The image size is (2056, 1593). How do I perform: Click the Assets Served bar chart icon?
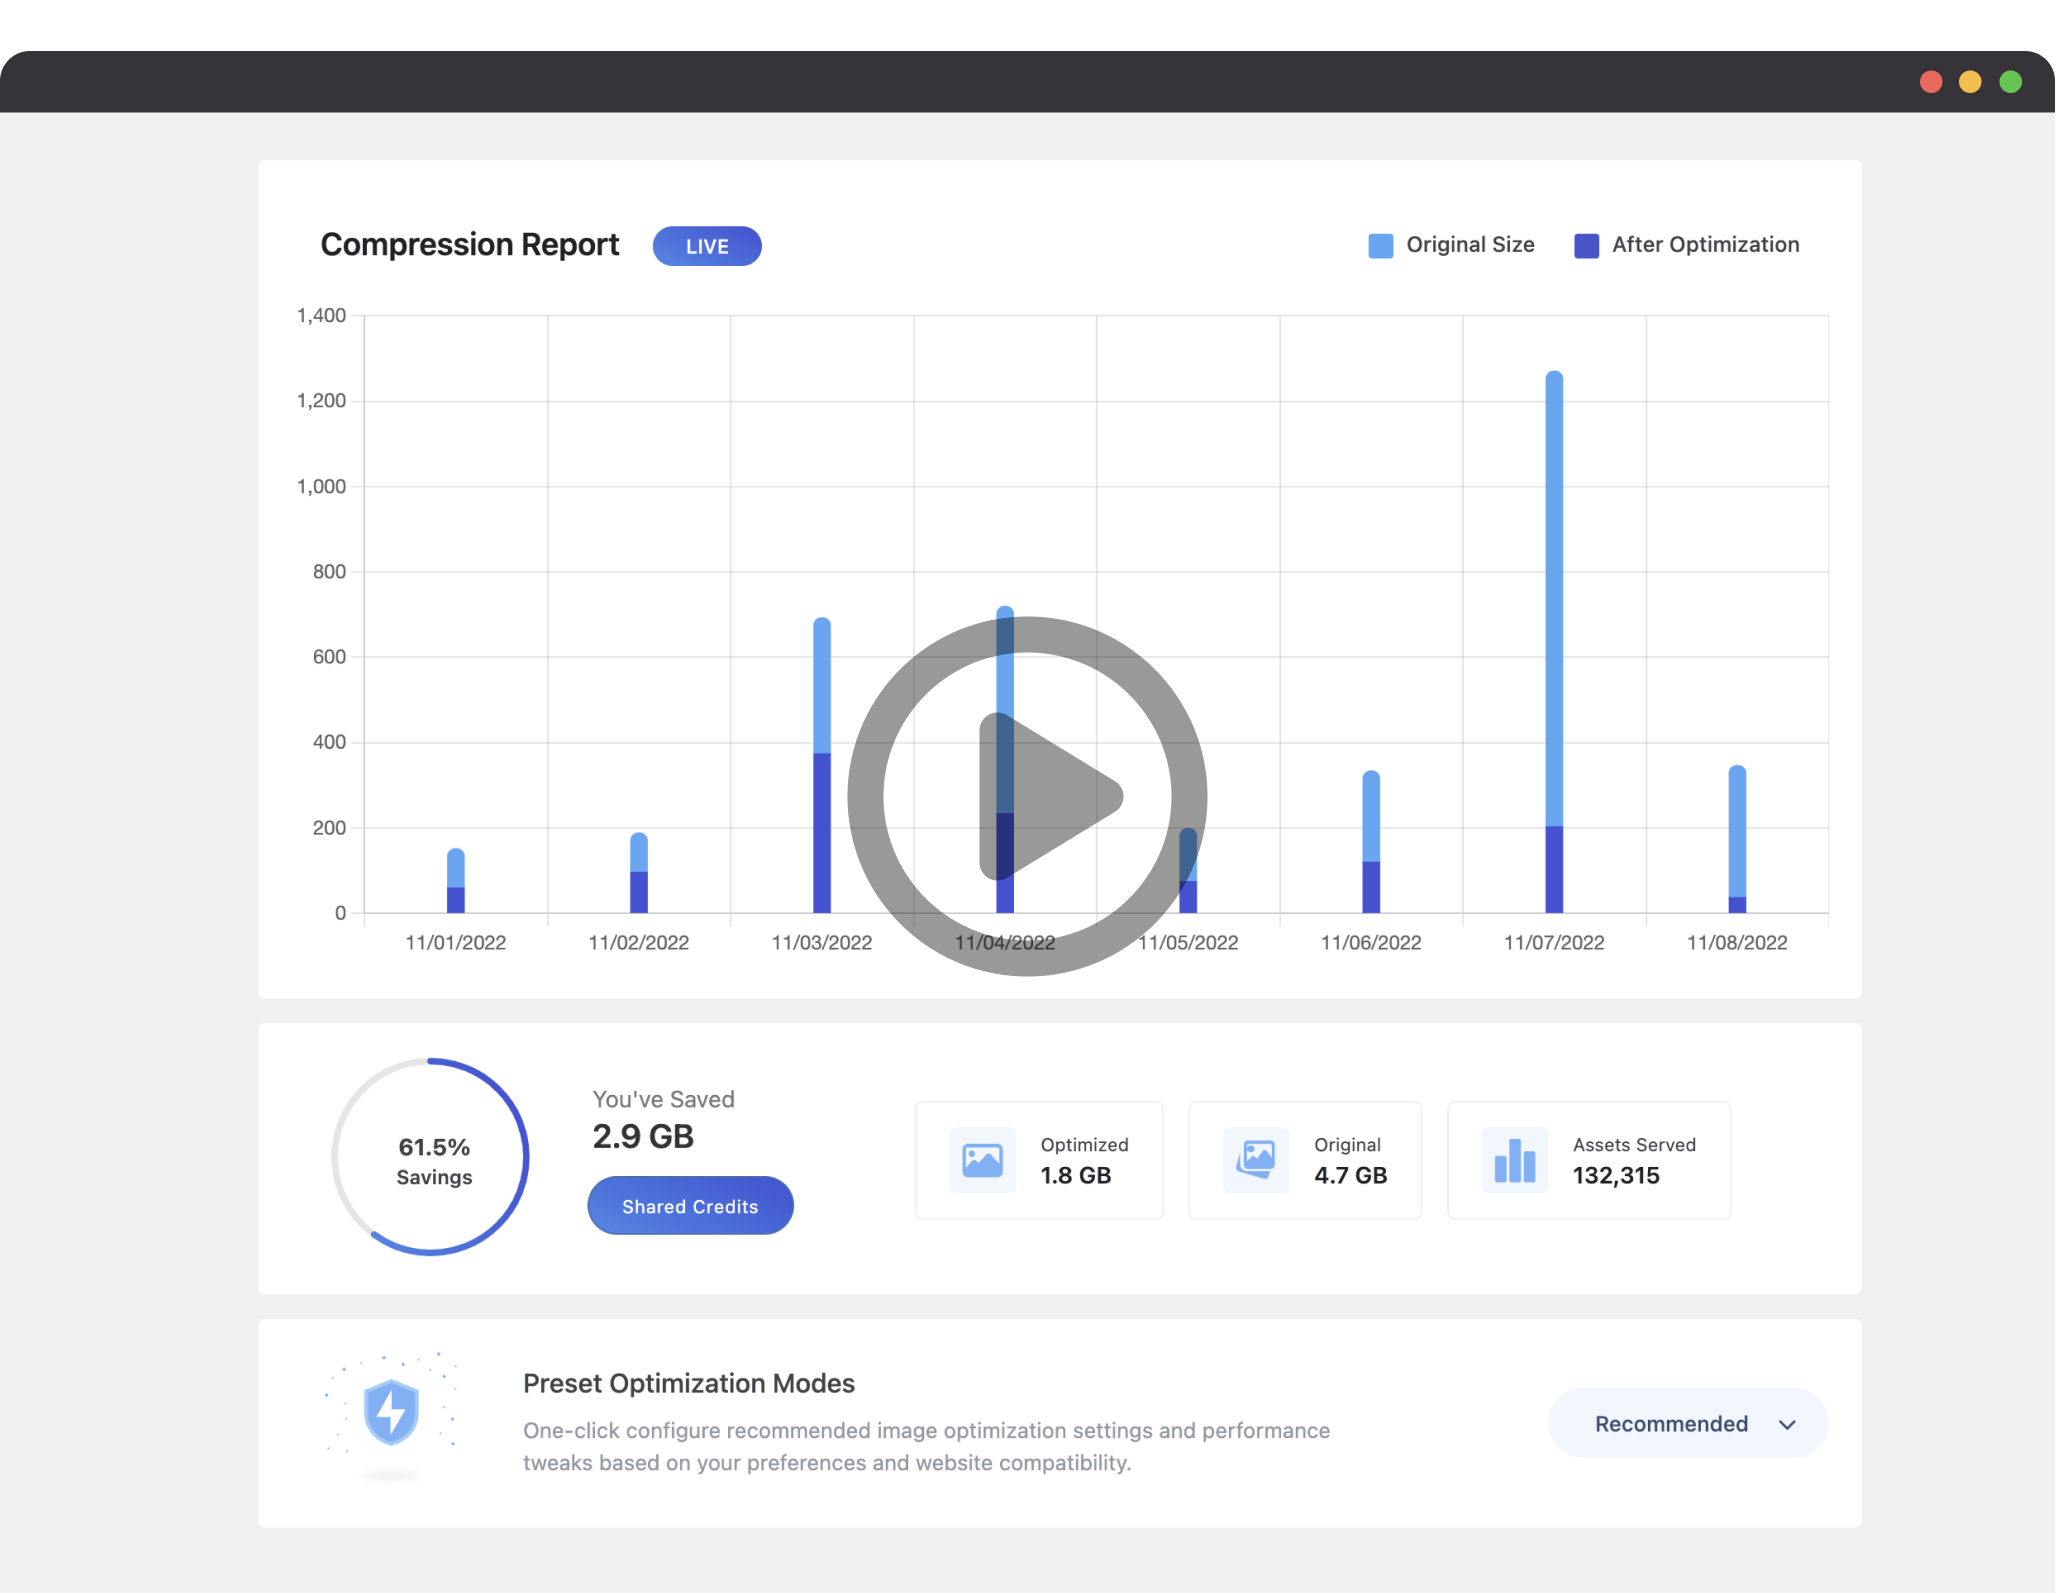[x=1515, y=1160]
